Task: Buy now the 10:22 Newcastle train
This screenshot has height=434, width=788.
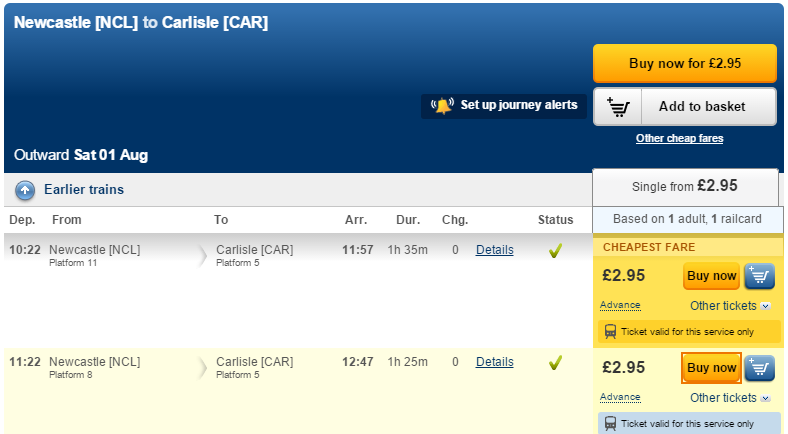Action: point(711,276)
